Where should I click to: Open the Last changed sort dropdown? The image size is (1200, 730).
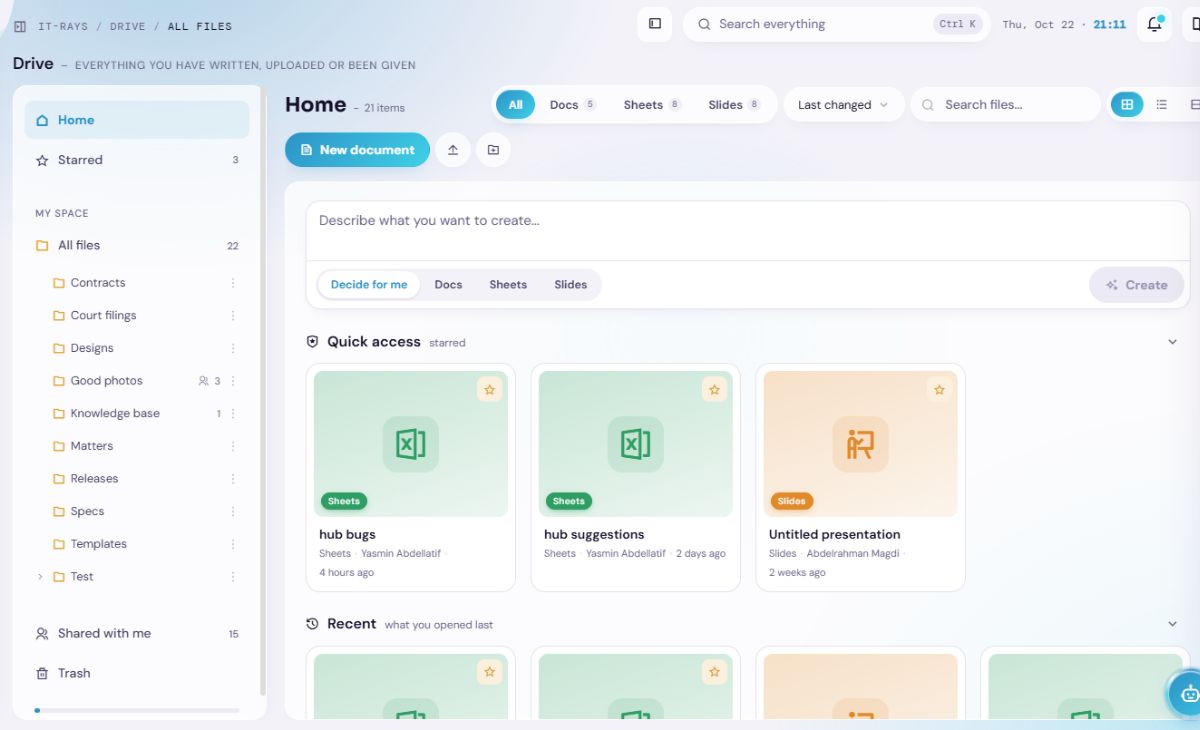pyautogui.click(x=843, y=105)
